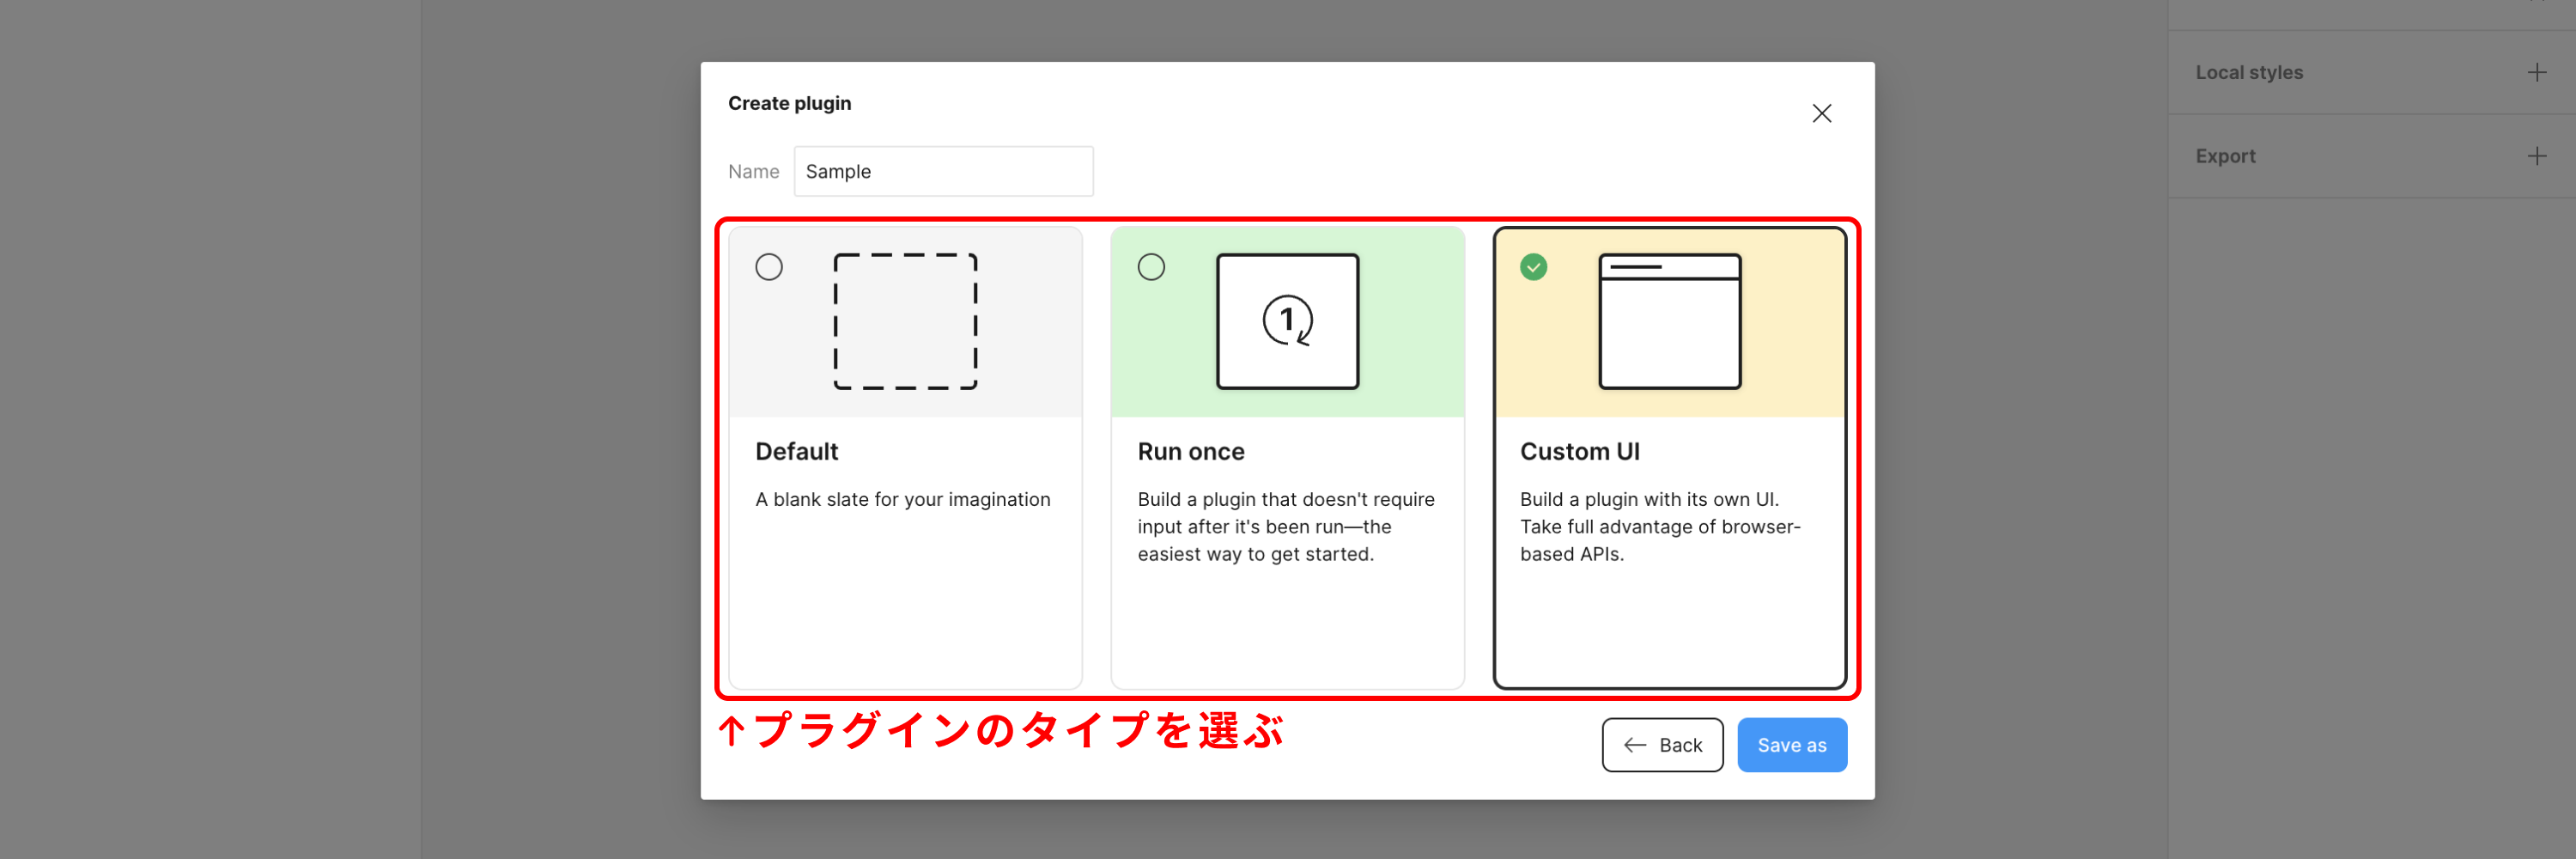Click the plus icon next to Local styles

(2537, 71)
